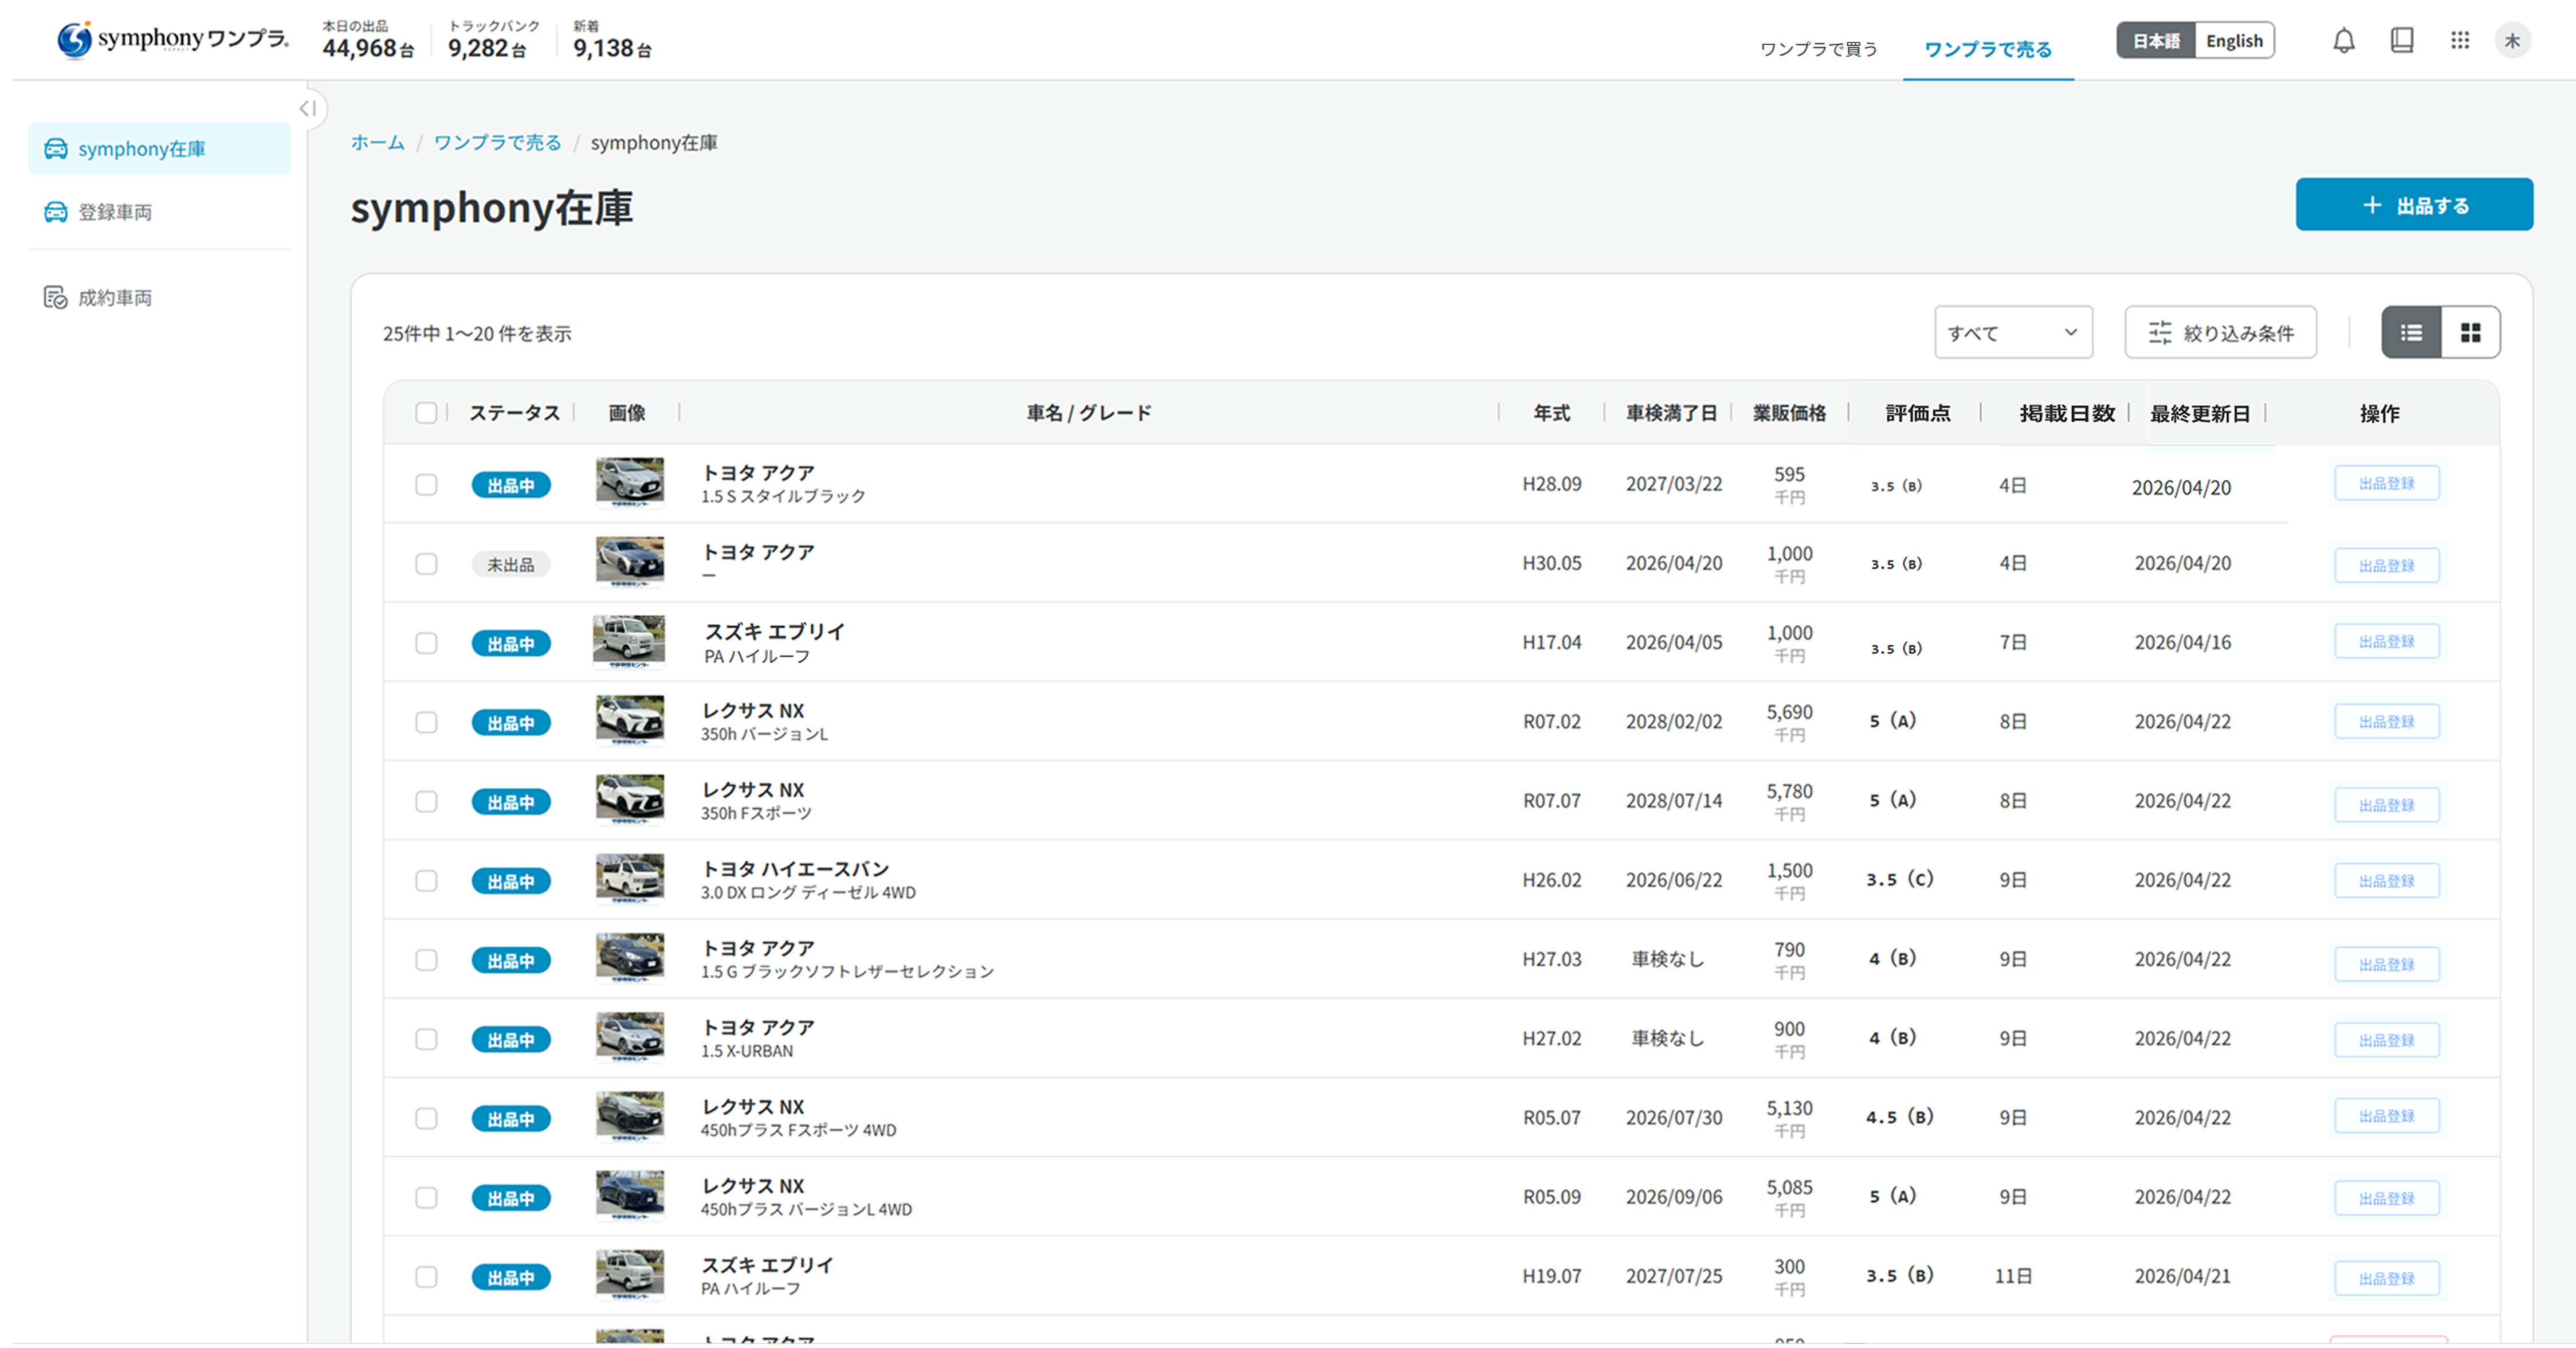Viewport: 2576px width, 1348px height.
Task: Switch to the ワンプラで買う tab
Action: pyautogui.click(x=1819, y=48)
